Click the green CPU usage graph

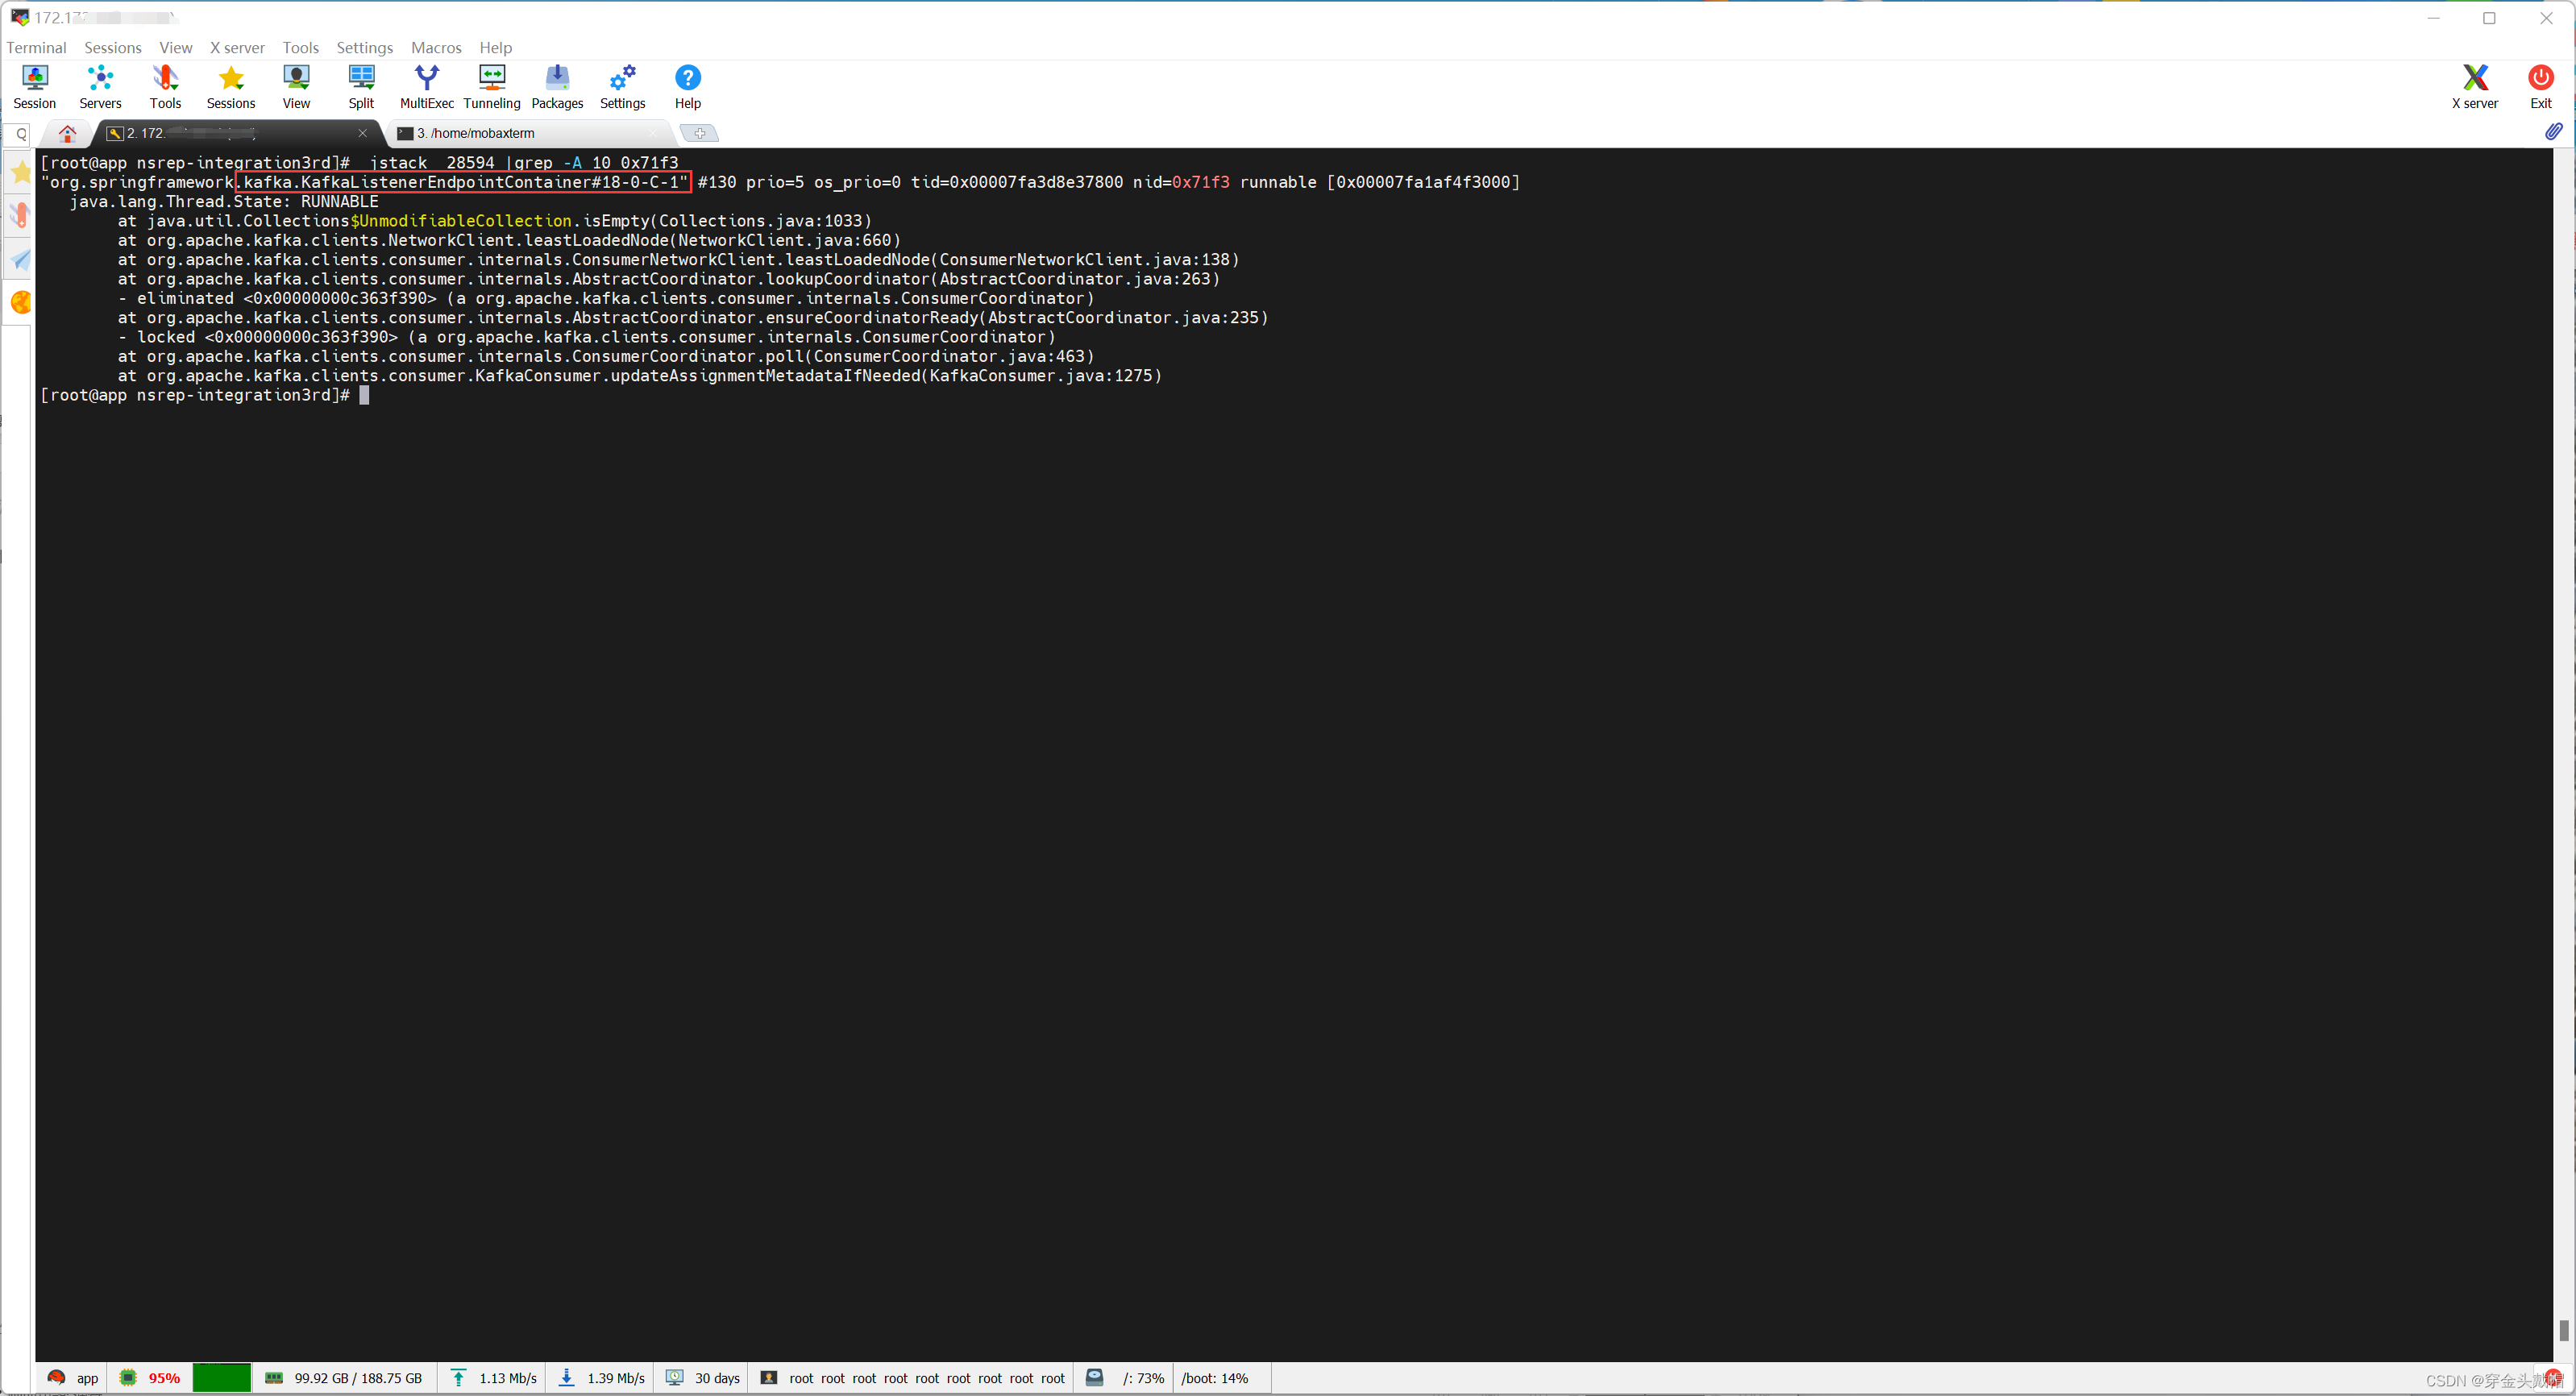tap(221, 1377)
